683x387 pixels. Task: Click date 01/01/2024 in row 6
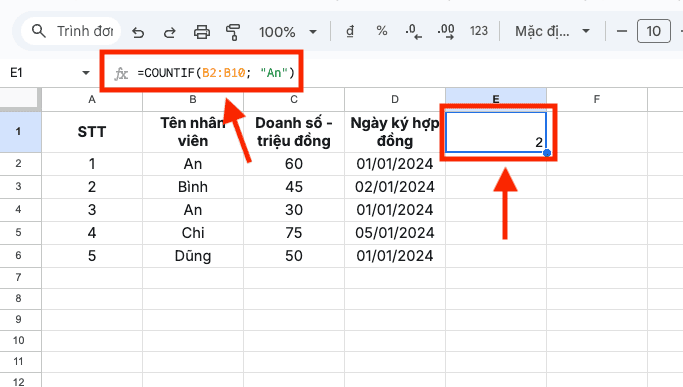[395, 256]
